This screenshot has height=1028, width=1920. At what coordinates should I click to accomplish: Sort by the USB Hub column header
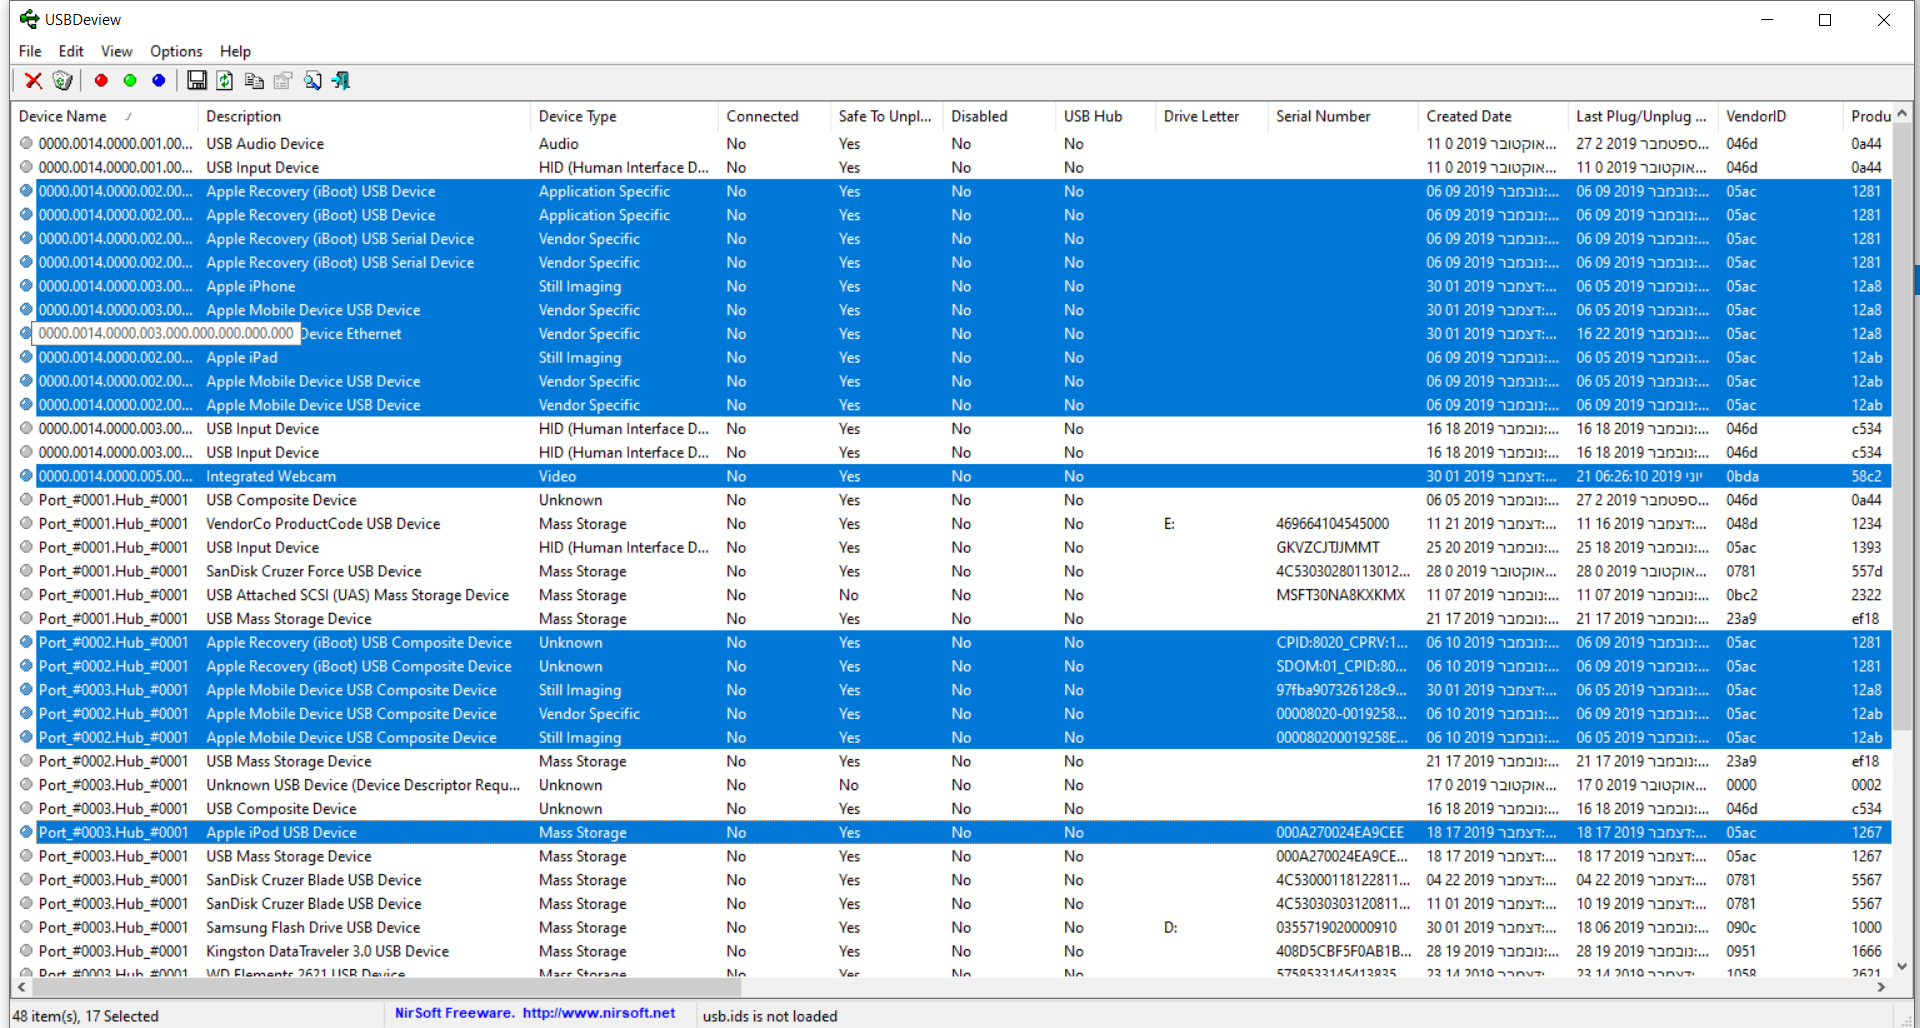(x=1106, y=116)
